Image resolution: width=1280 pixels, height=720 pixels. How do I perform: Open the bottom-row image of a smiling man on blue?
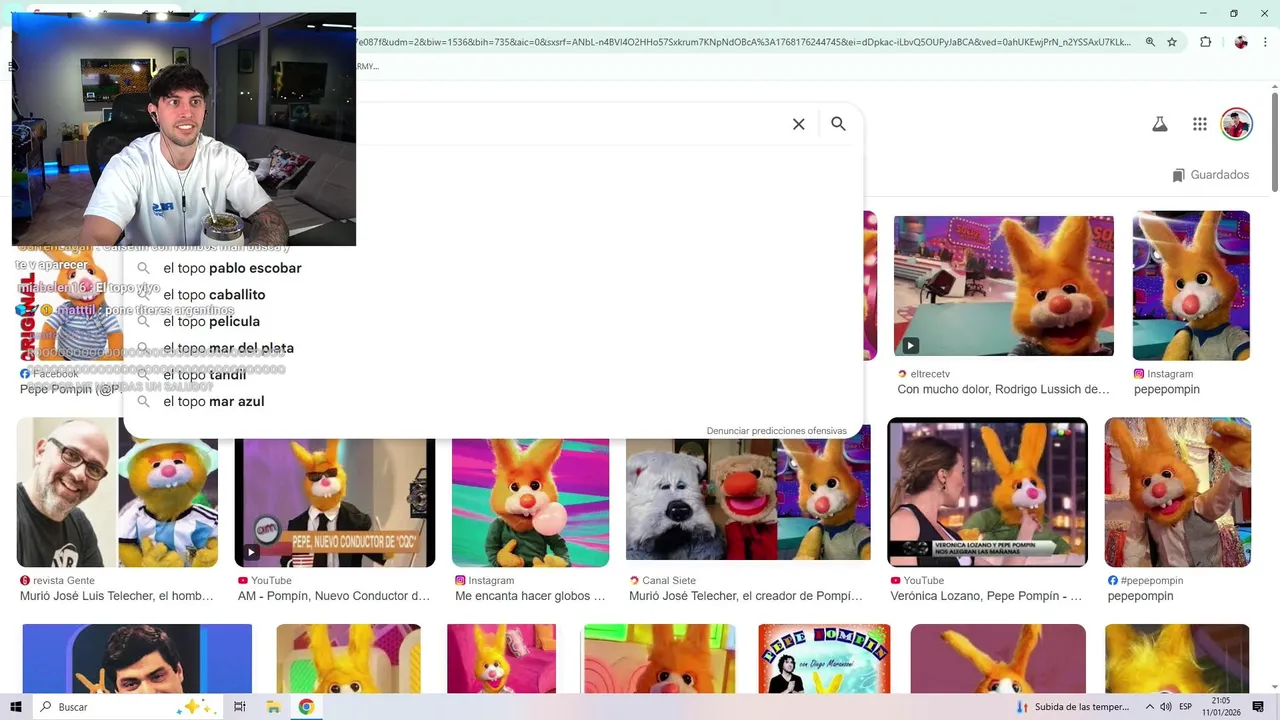[137, 658]
